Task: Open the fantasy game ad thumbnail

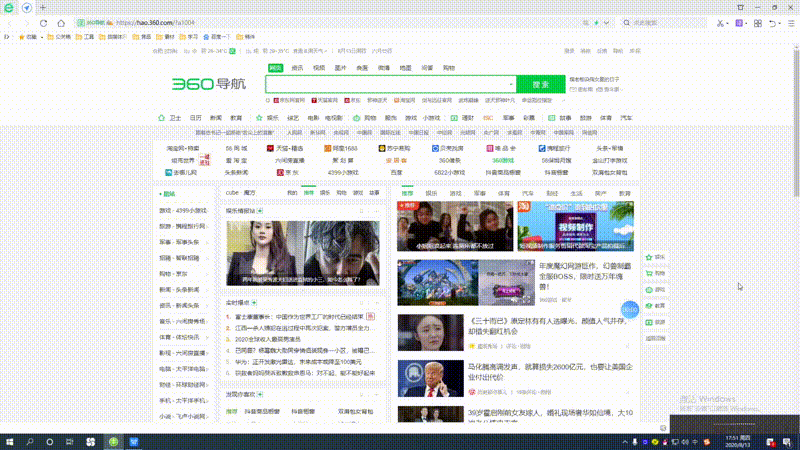Action: [466, 283]
